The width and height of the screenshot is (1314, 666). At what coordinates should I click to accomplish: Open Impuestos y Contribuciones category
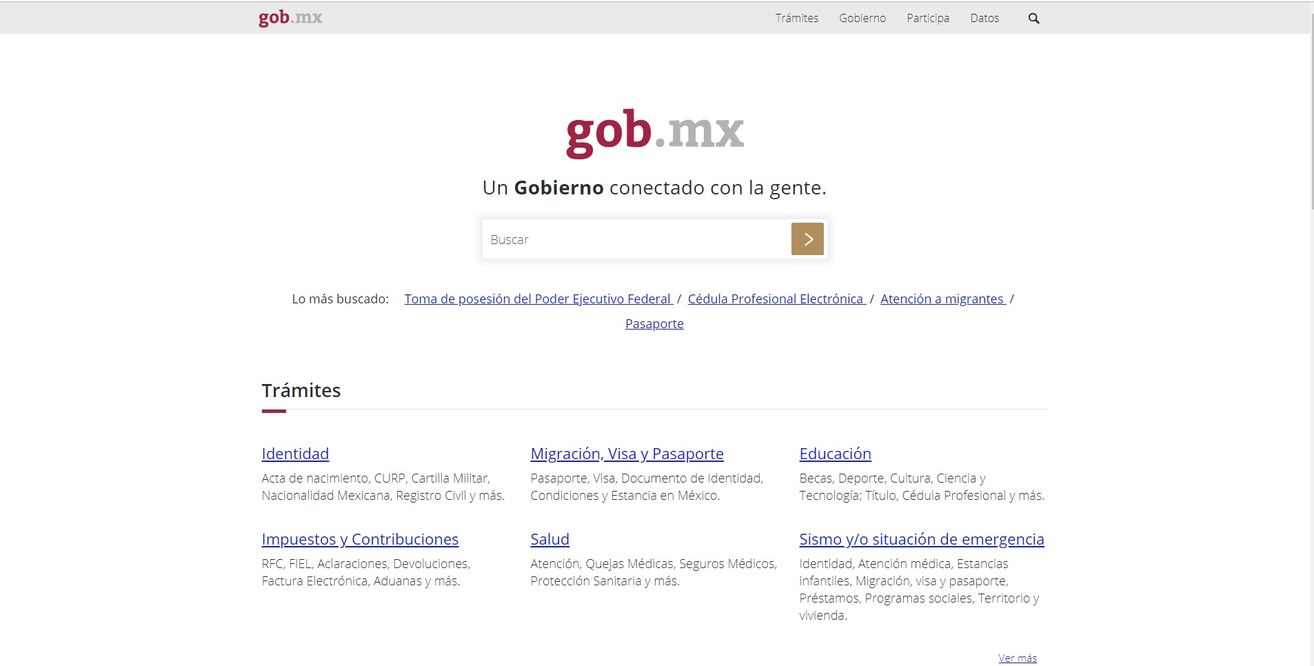pos(360,539)
